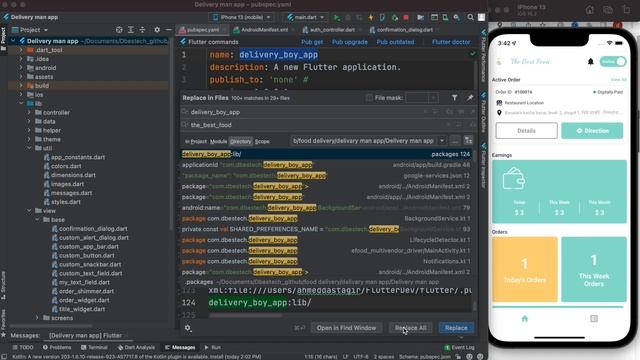Run main.dart with the green Run icon

pos(337,18)
